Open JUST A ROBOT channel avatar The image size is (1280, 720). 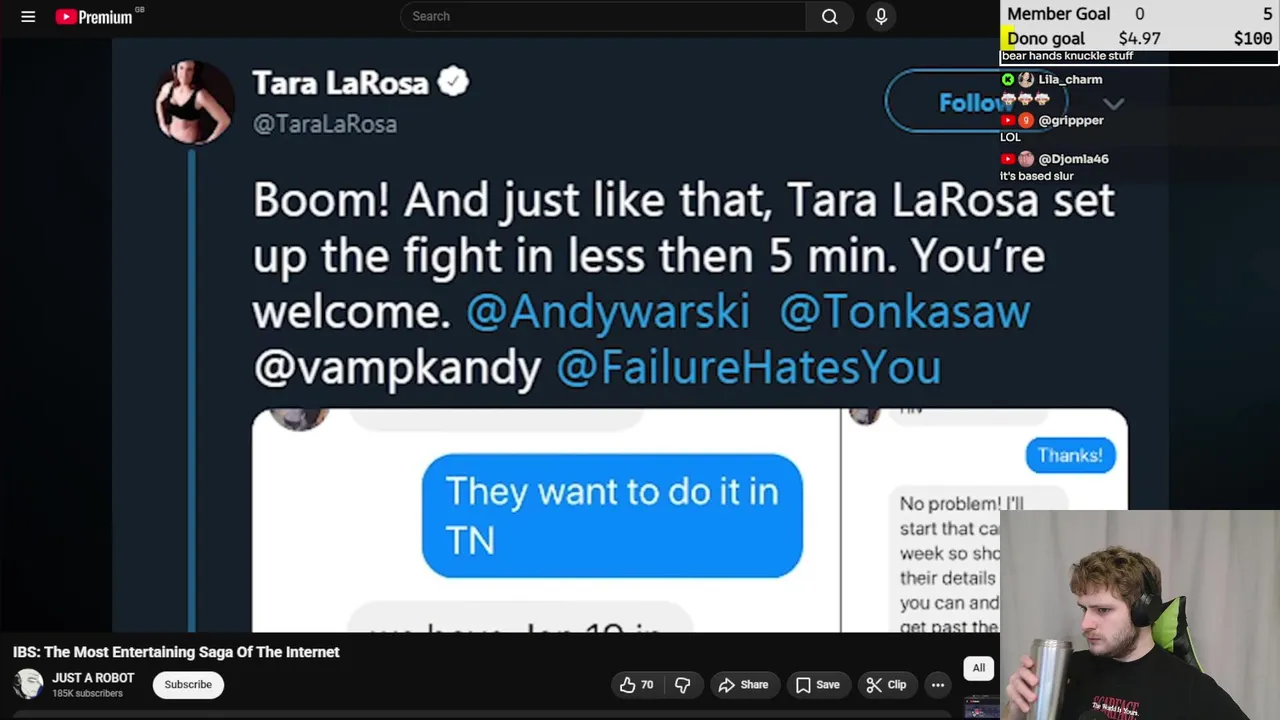pos(29,685)
